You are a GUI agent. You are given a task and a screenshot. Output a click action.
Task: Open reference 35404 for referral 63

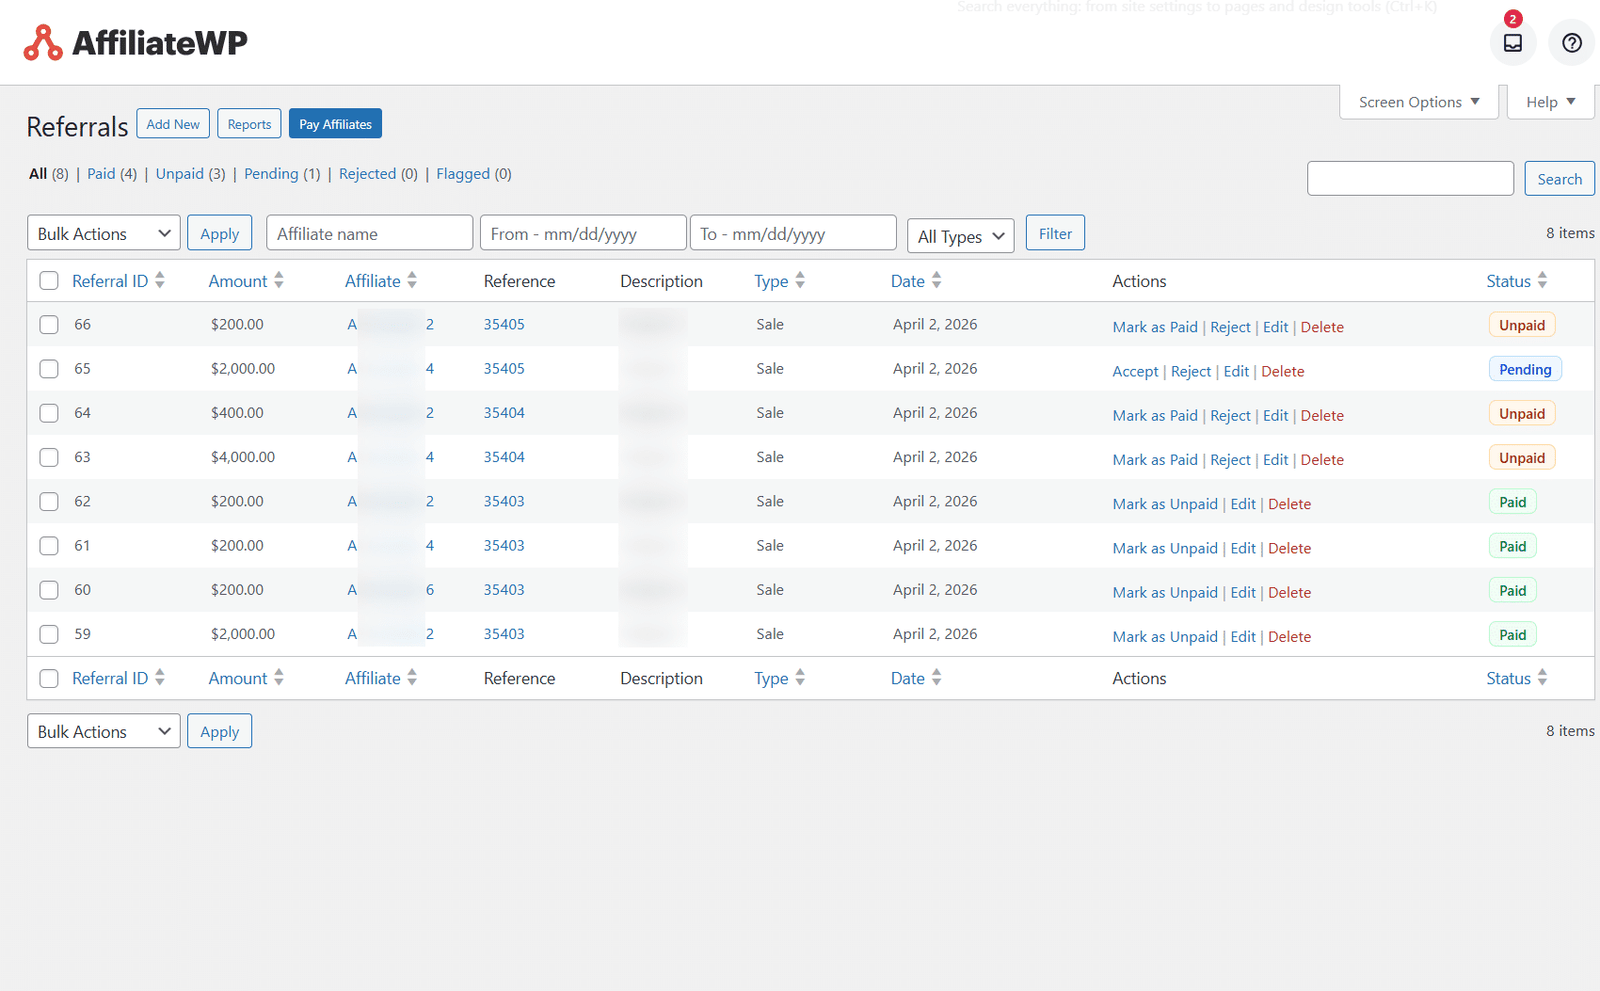click(x=504, y=457)
